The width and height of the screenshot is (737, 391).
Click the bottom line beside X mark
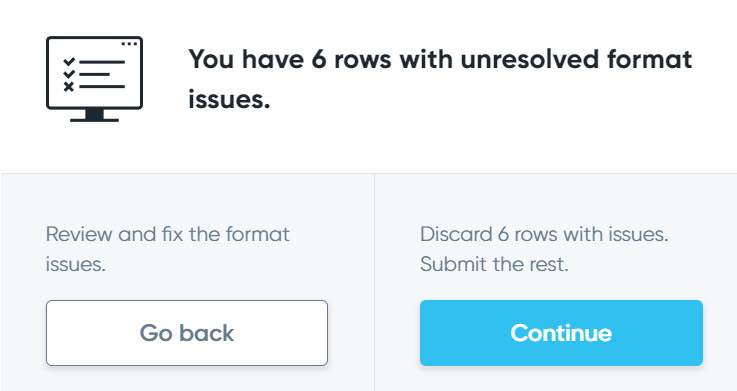(x=102, y=86)
